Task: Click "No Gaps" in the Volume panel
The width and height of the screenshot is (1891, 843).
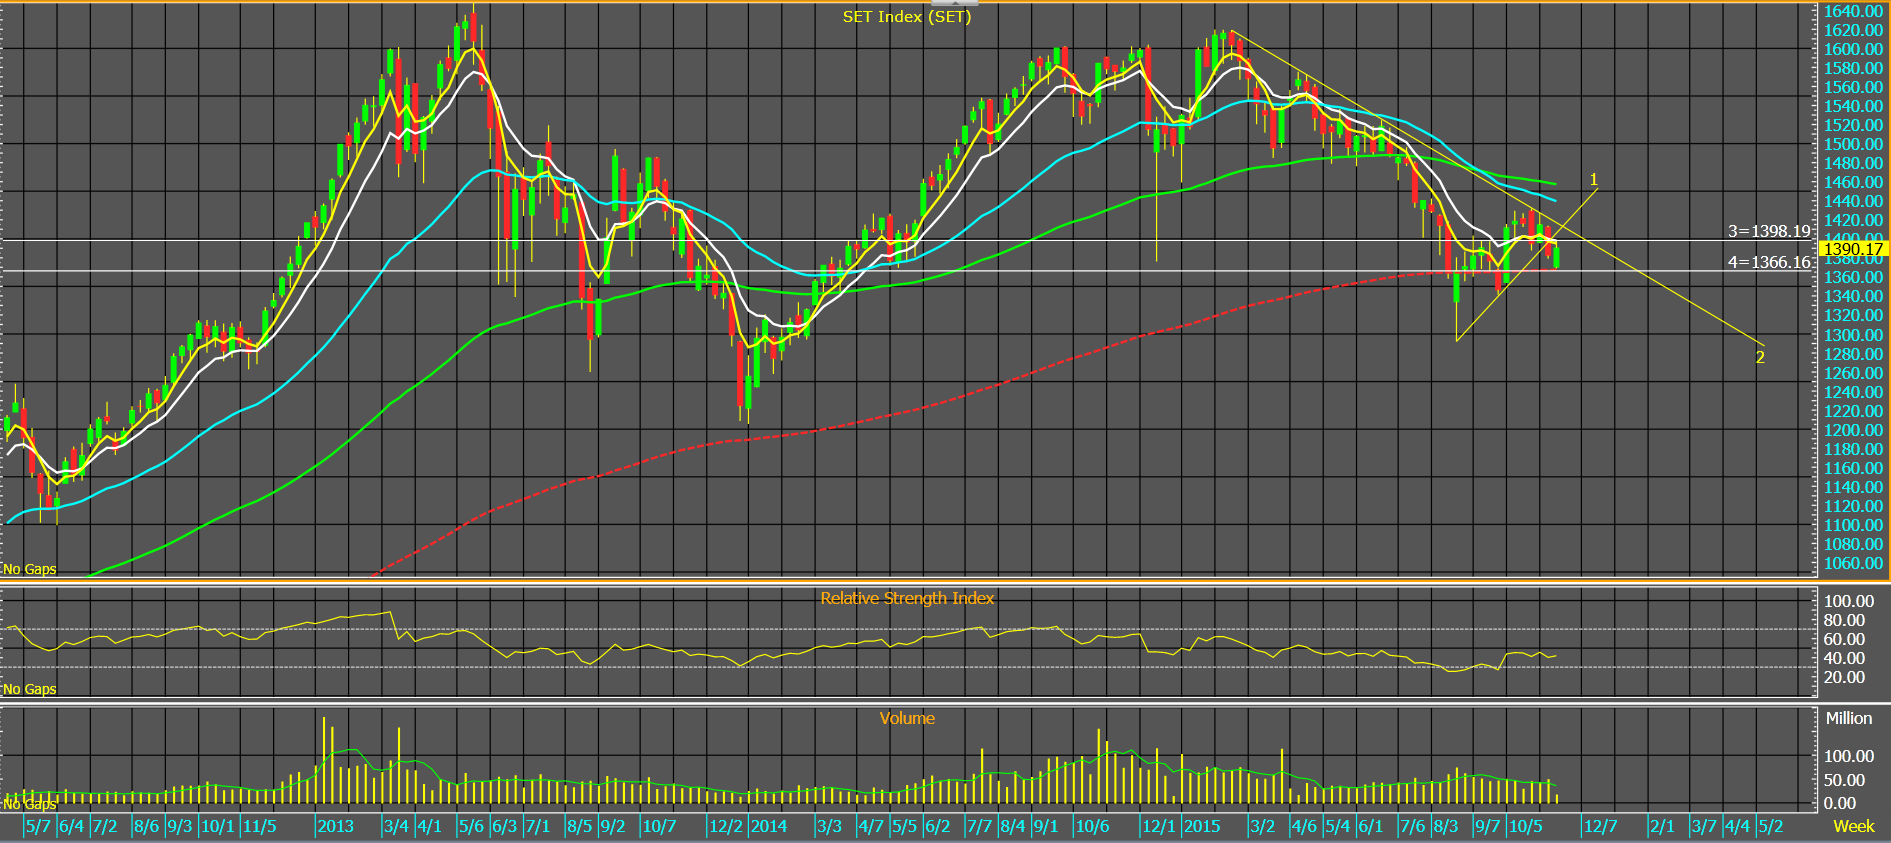Action: pyautogui.click(x=30, y=804)
